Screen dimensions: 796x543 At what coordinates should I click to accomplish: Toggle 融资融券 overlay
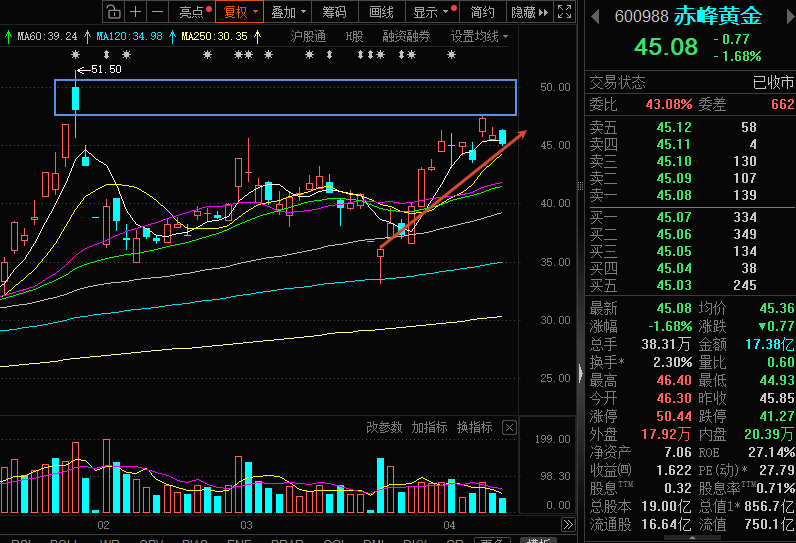(x=406, y=37)
